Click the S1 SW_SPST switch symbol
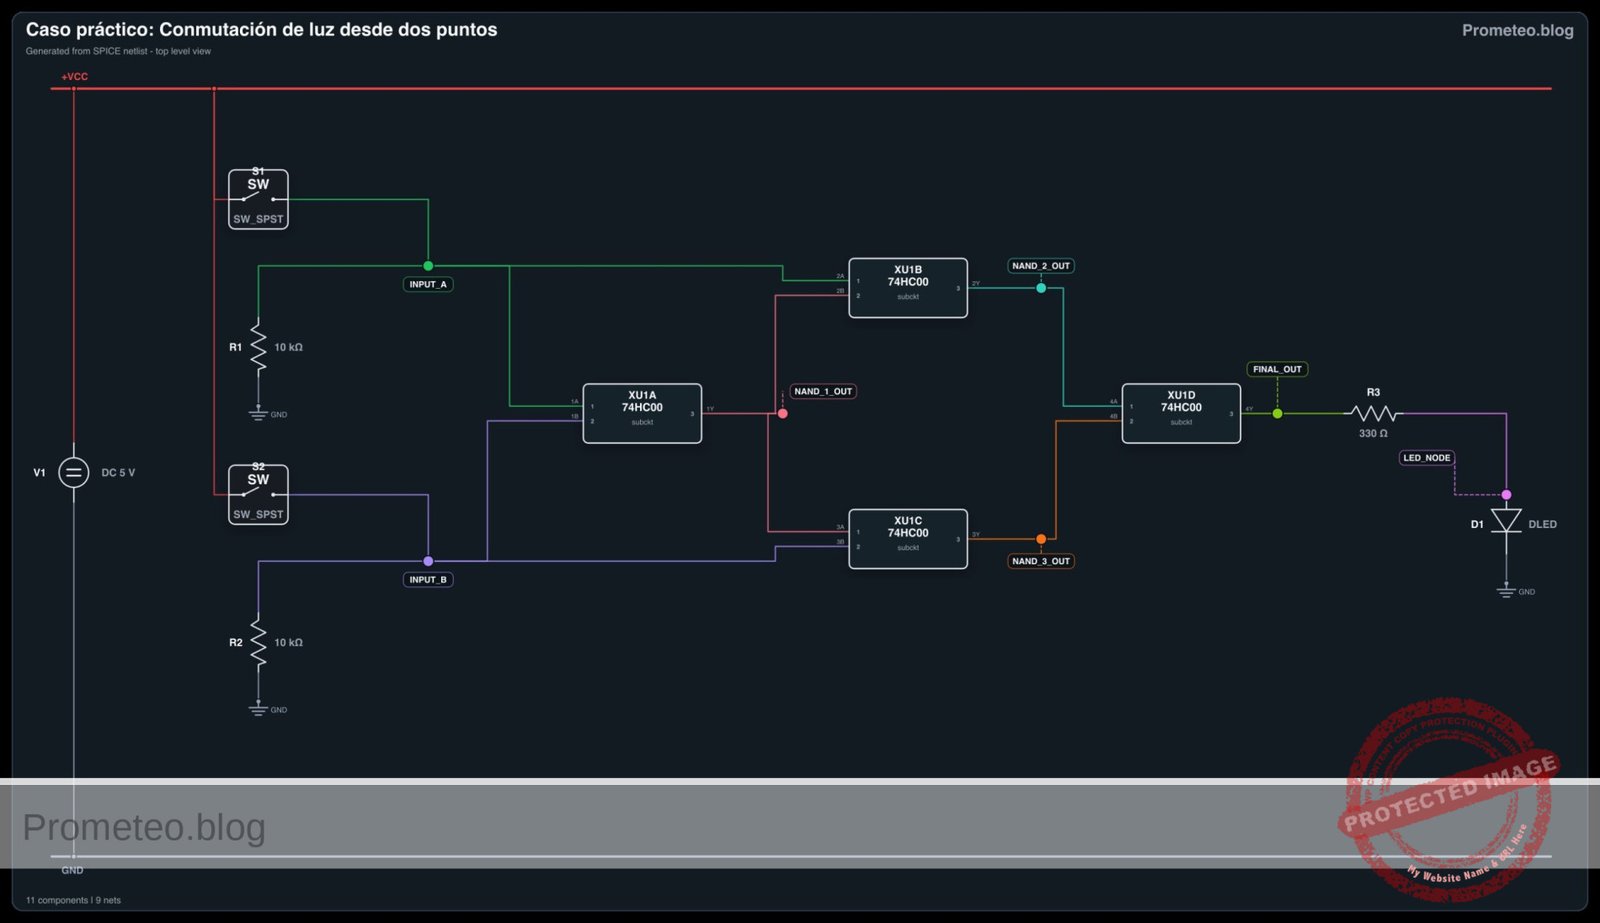Screen dimensions: 1600x923 click(x=258, y=199)
